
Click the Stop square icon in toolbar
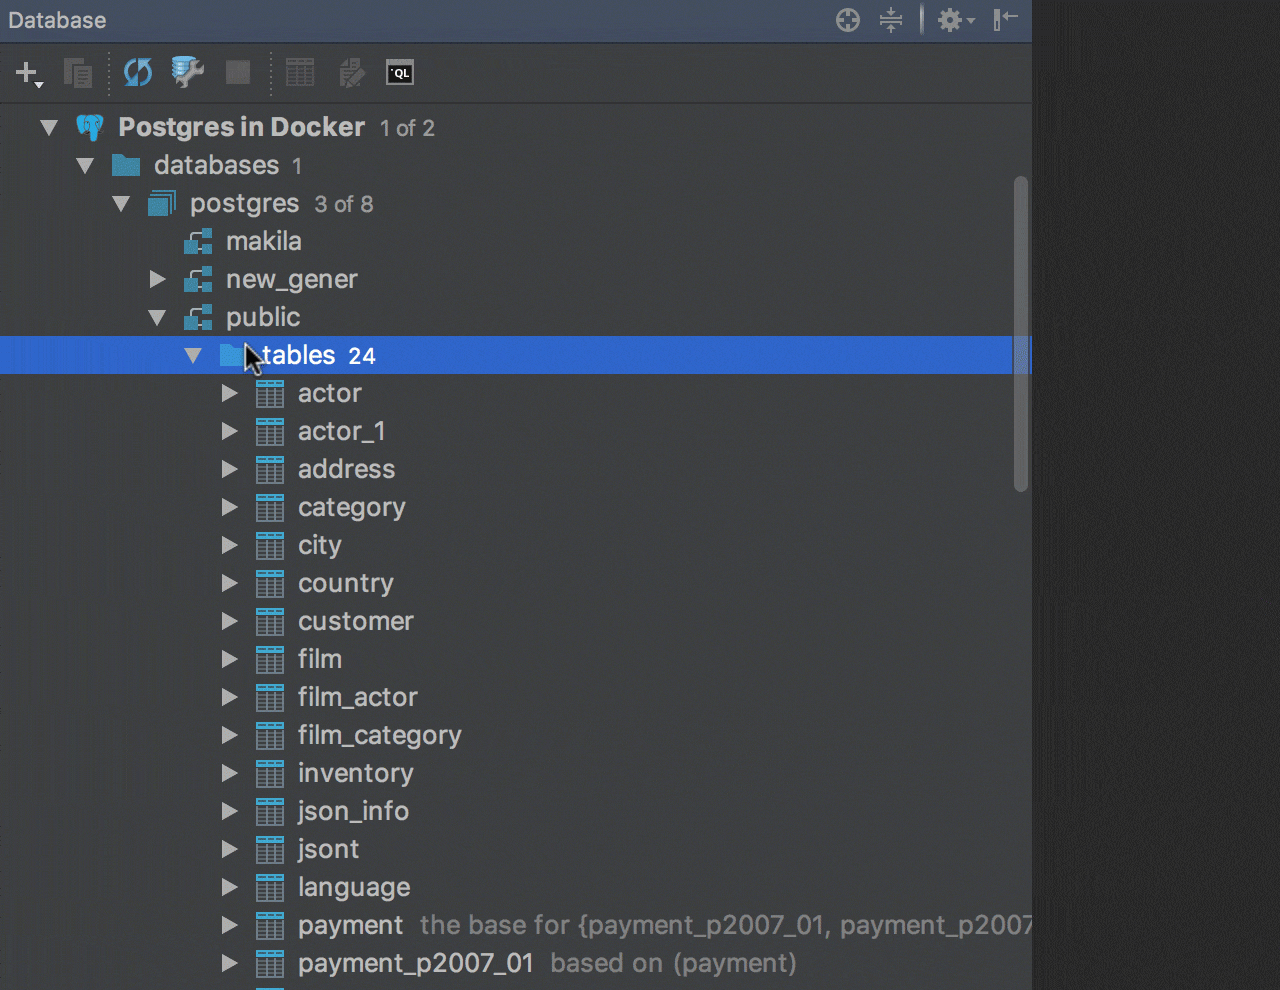238,72
